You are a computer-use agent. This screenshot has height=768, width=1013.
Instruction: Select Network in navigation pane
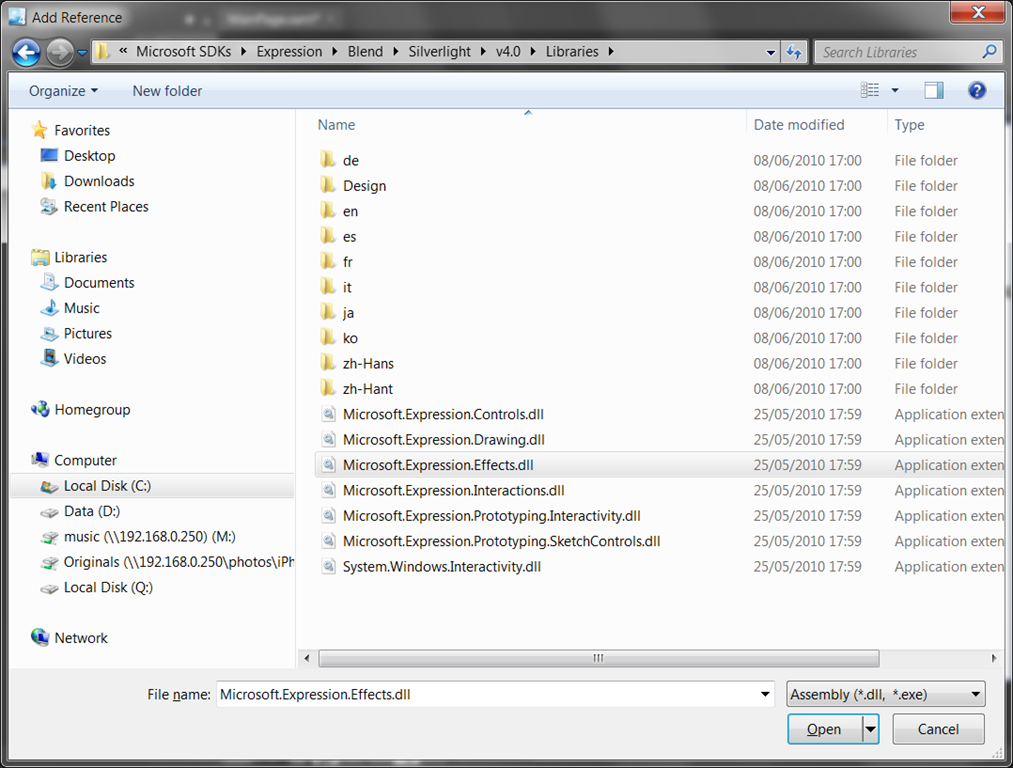(x=81, y=638)
